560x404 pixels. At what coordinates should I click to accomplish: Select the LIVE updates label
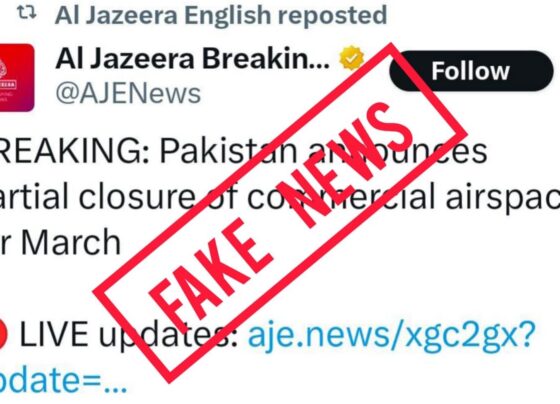129,334
